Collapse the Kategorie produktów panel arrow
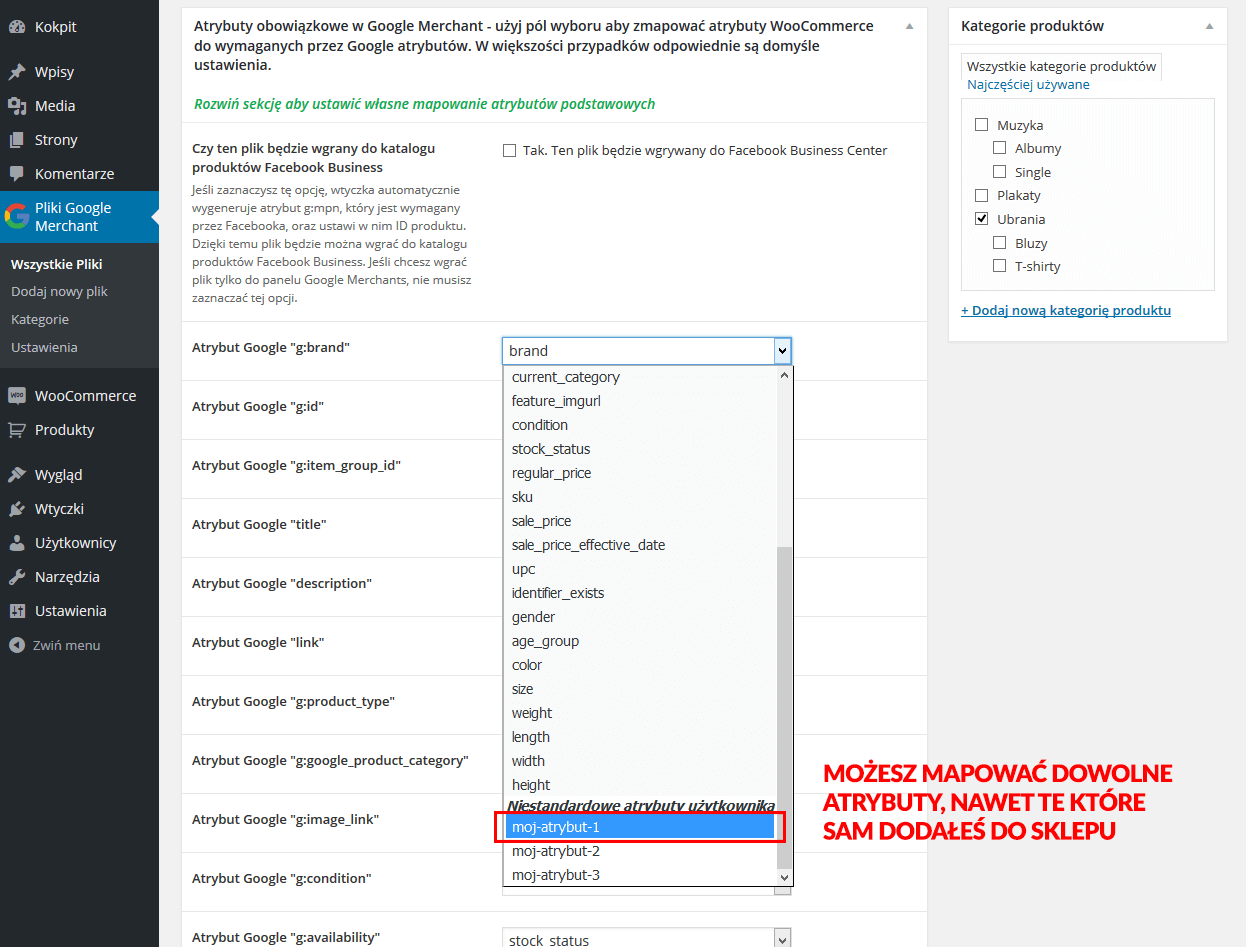This screenshot has height=947, width=1246. pos(1209,26)
